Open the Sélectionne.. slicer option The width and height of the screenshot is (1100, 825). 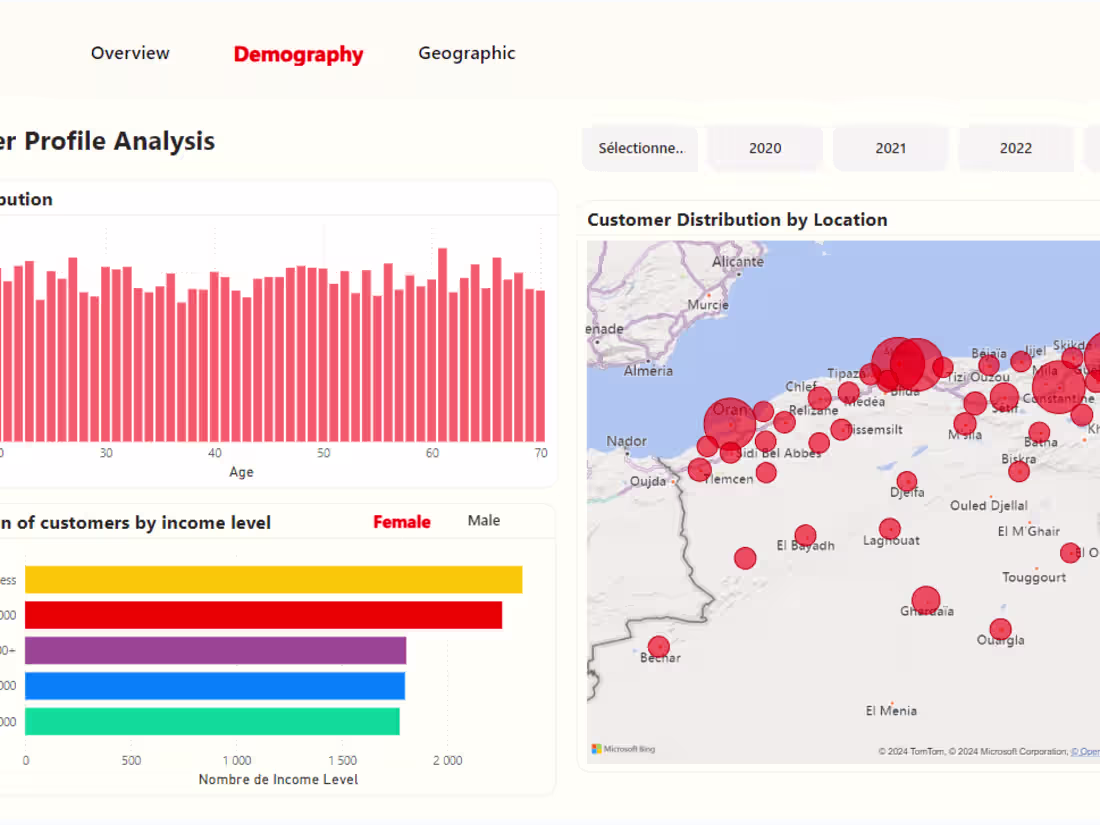click(x=640, y=147)
